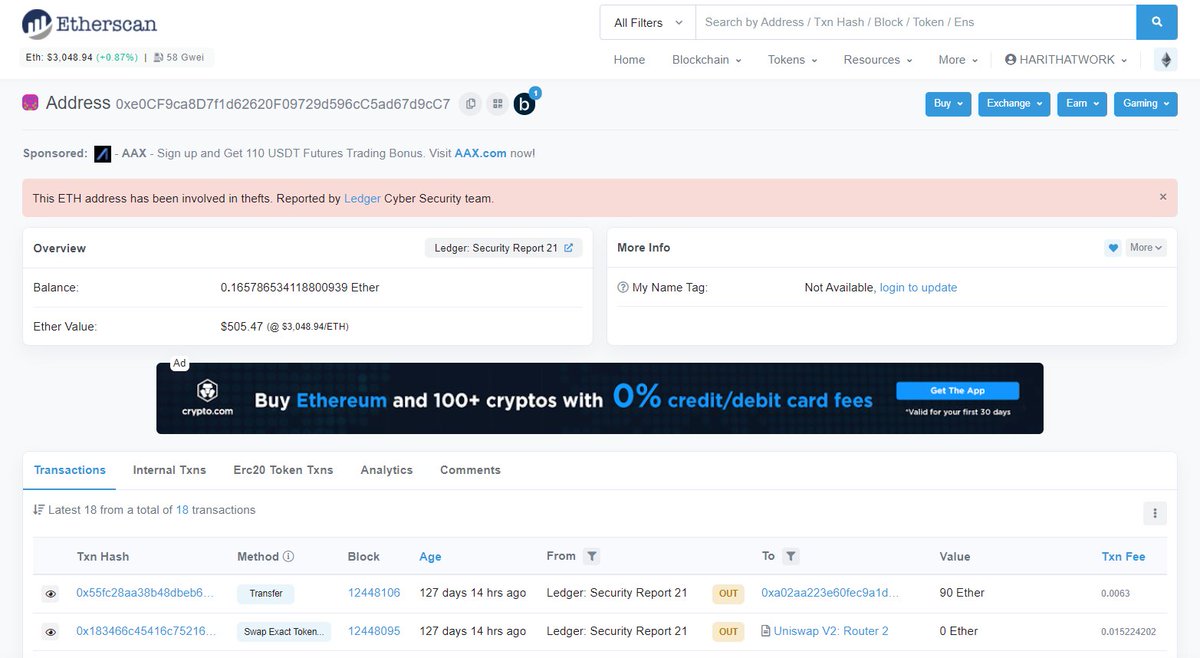Click the Blockscan chat 'b' icon
This screenshot has width=1200, height=658.
click(525, 103)
